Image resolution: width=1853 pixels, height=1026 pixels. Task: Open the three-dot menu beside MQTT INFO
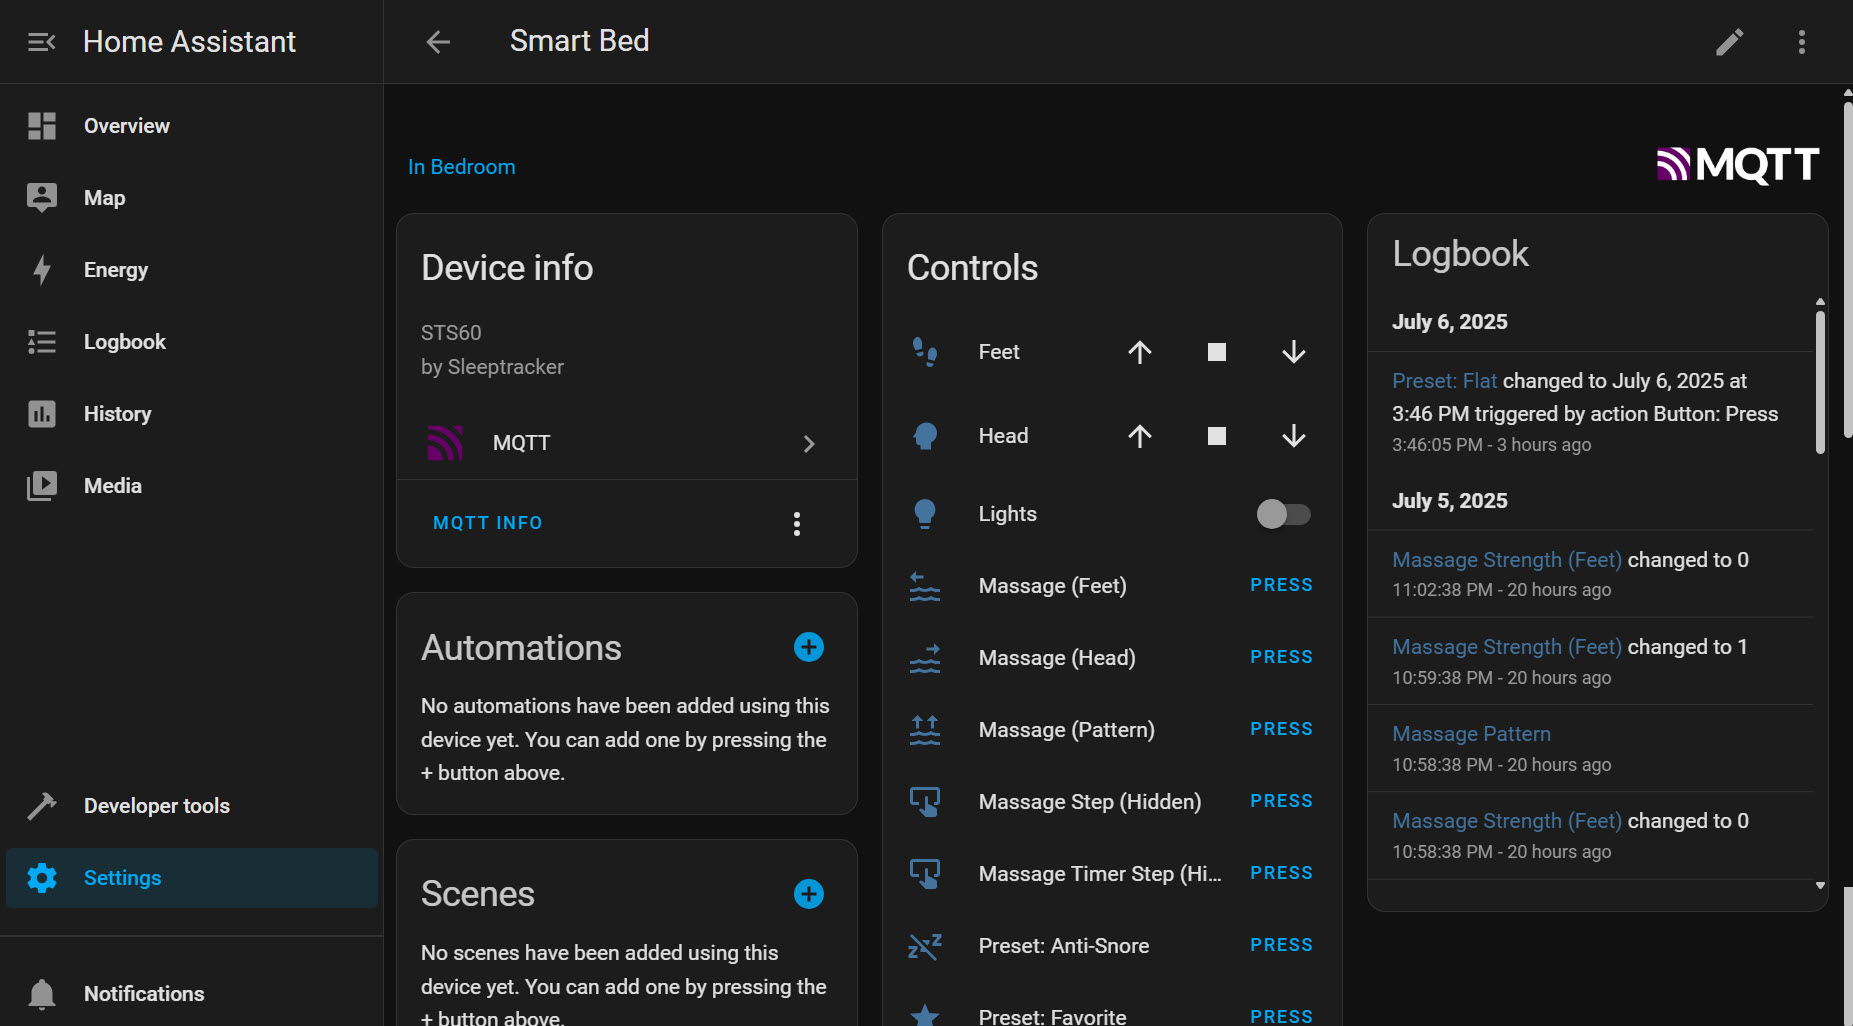[797, 524]
